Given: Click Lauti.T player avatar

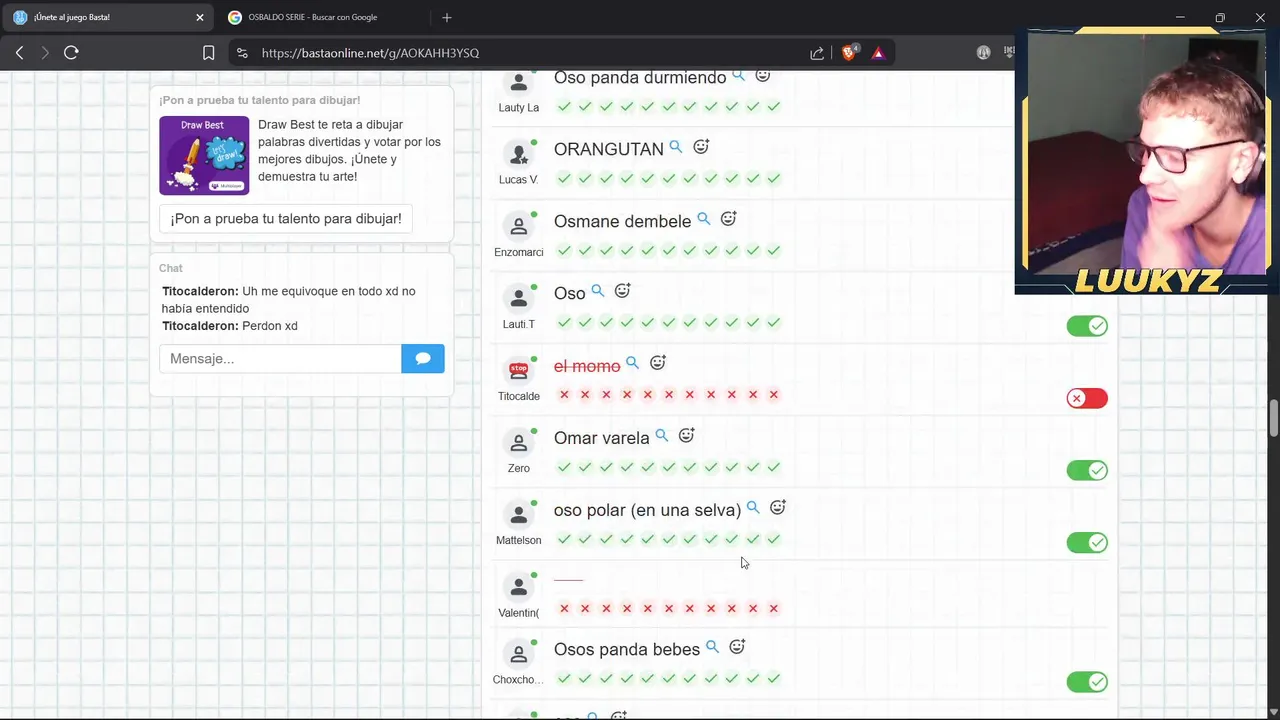Looking at the screenshot, I should (518, 298).
